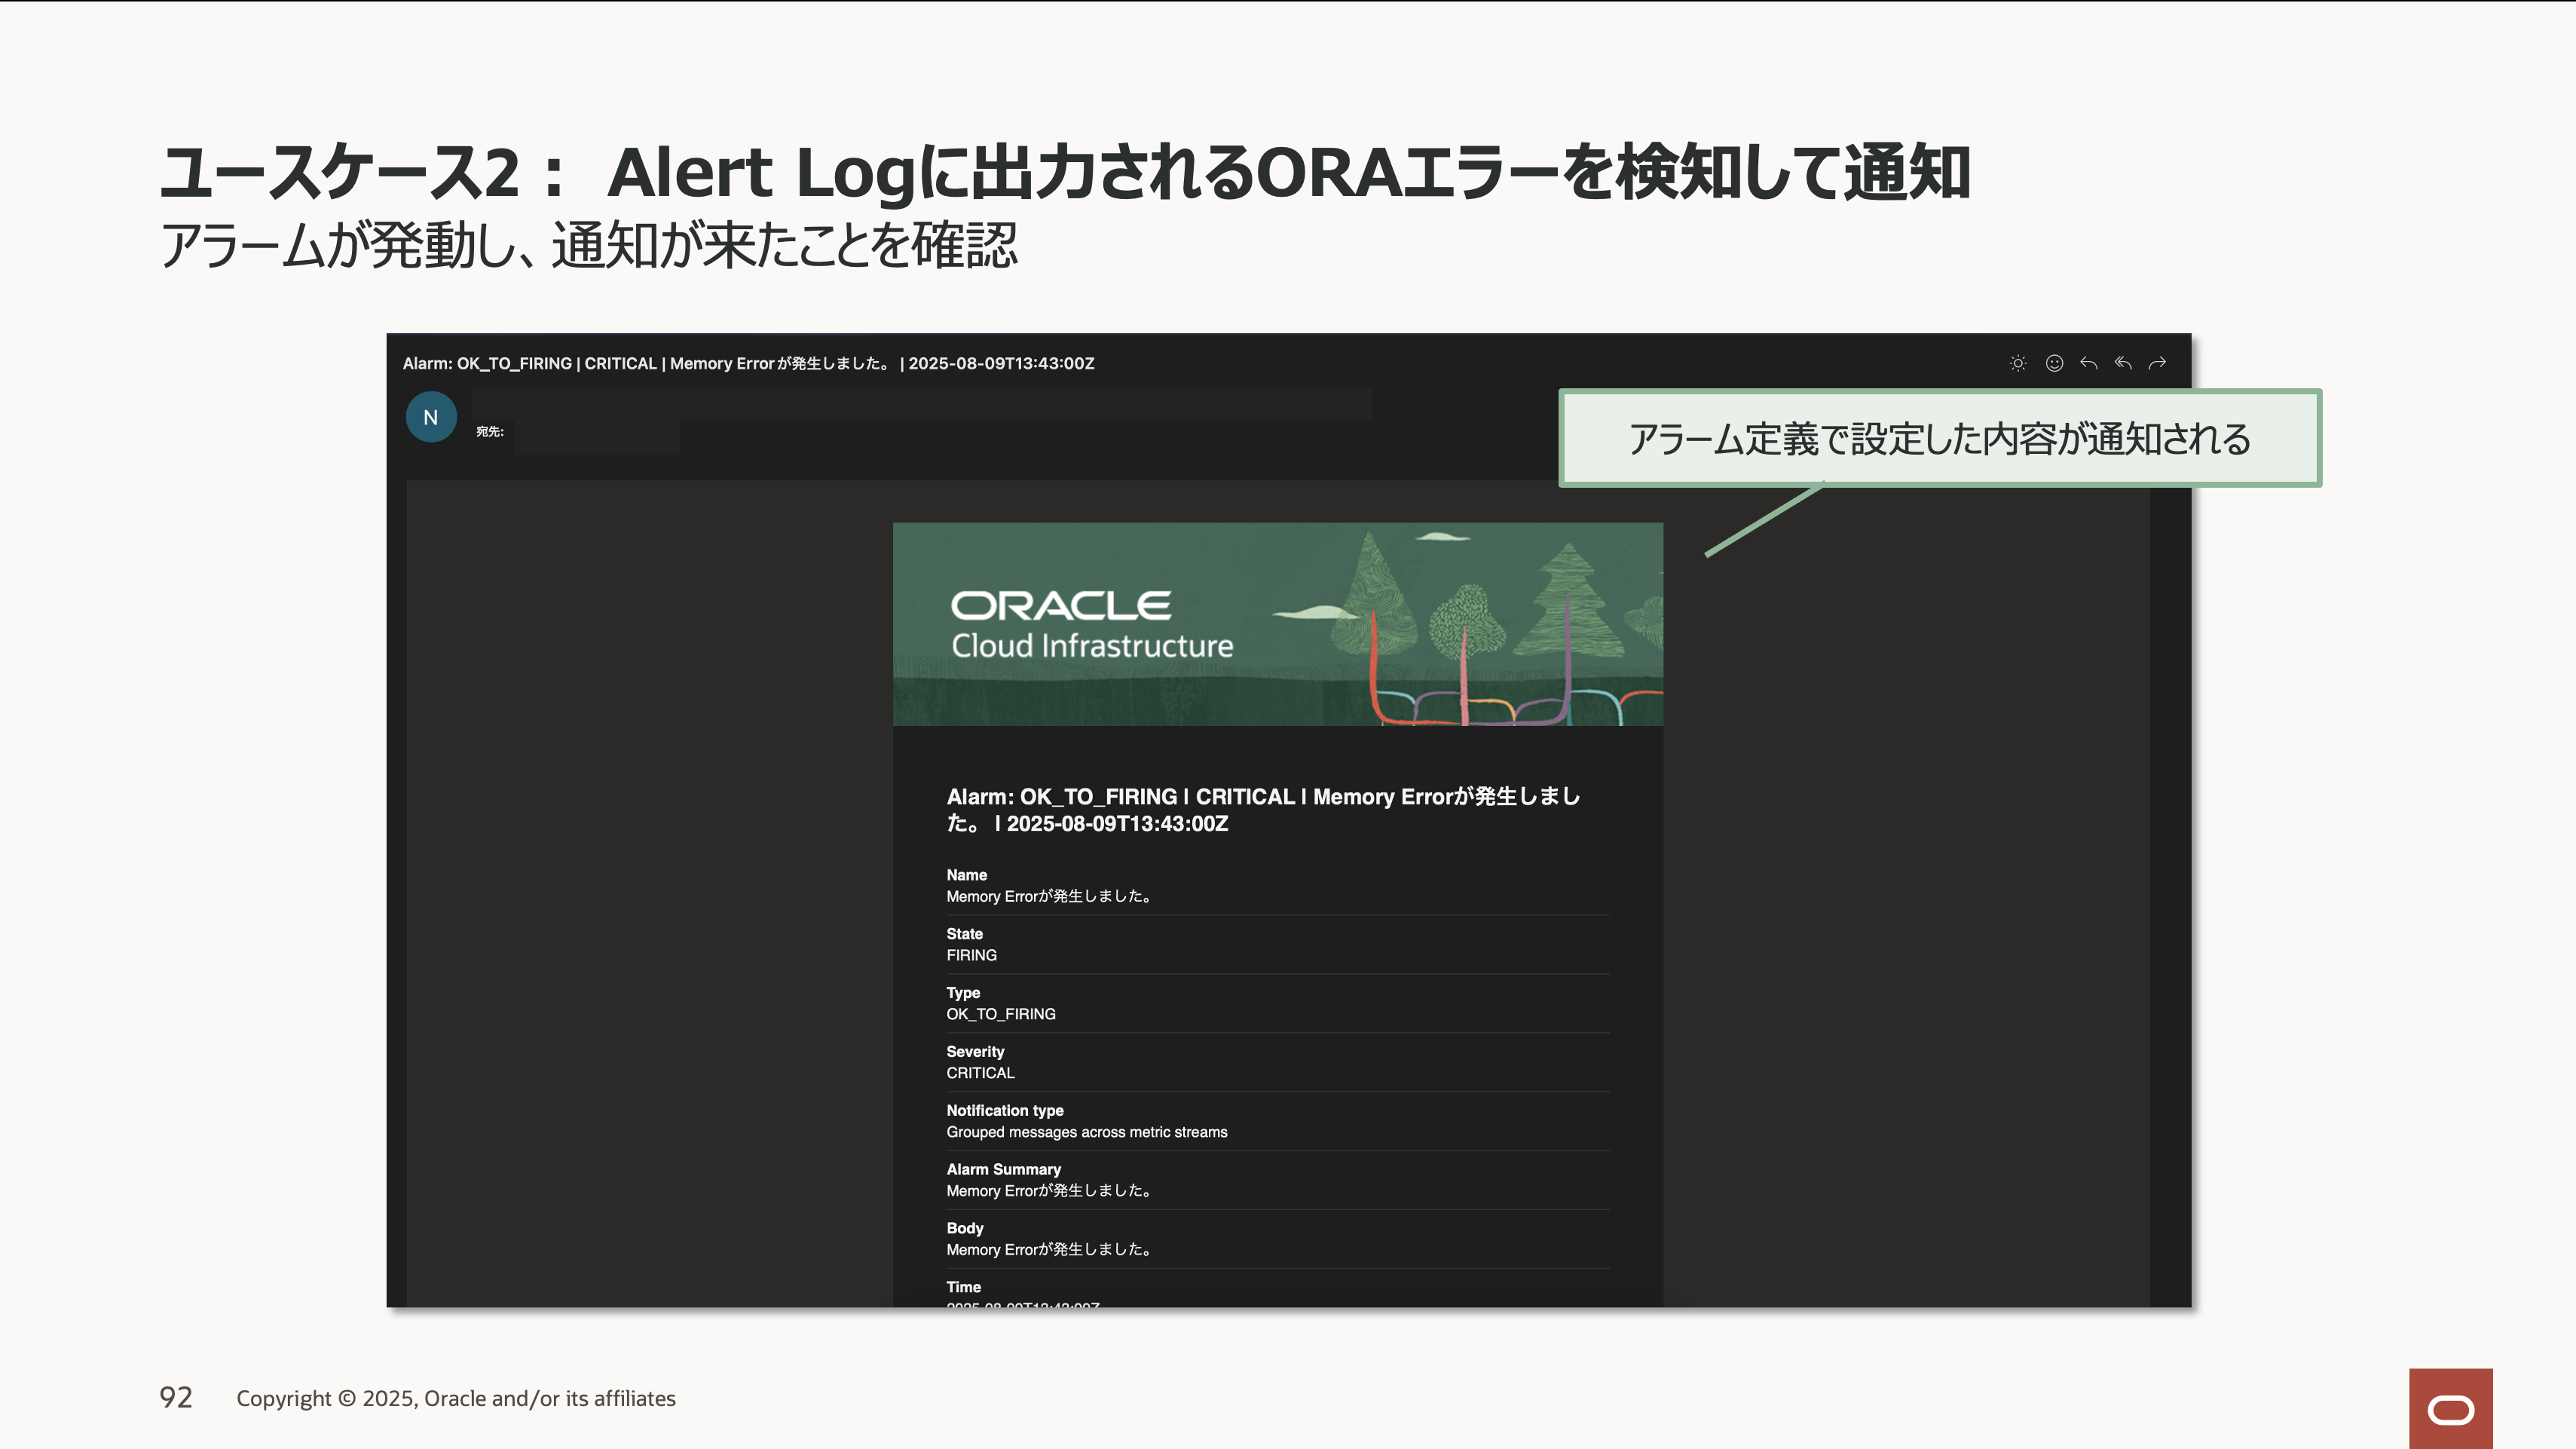
Task: Click the CRITICAL severity value
Action: tap(980, 1073)
